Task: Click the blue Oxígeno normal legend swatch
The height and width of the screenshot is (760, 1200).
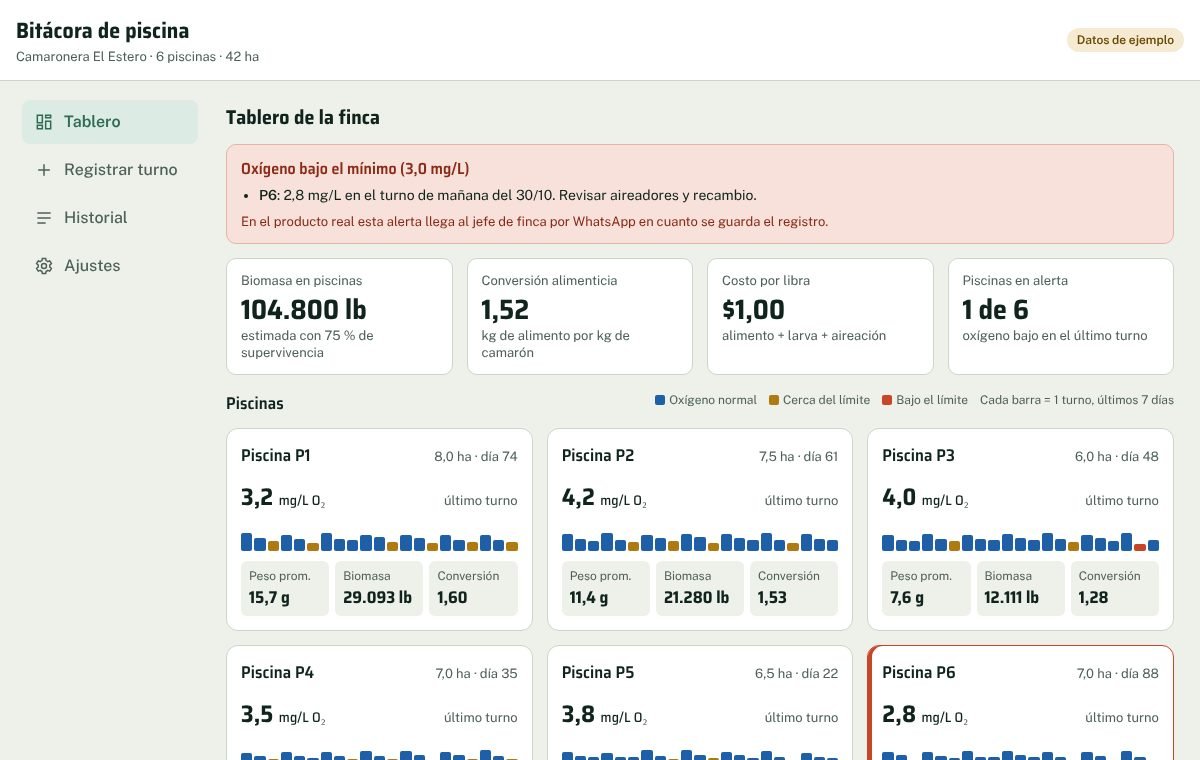Action: pyautogui.click(x=660, y=400)
